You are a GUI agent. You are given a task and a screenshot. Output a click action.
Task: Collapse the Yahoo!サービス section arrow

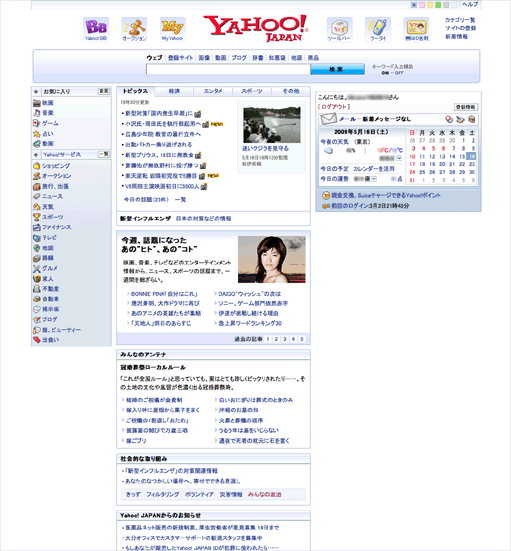coord(36,155)
